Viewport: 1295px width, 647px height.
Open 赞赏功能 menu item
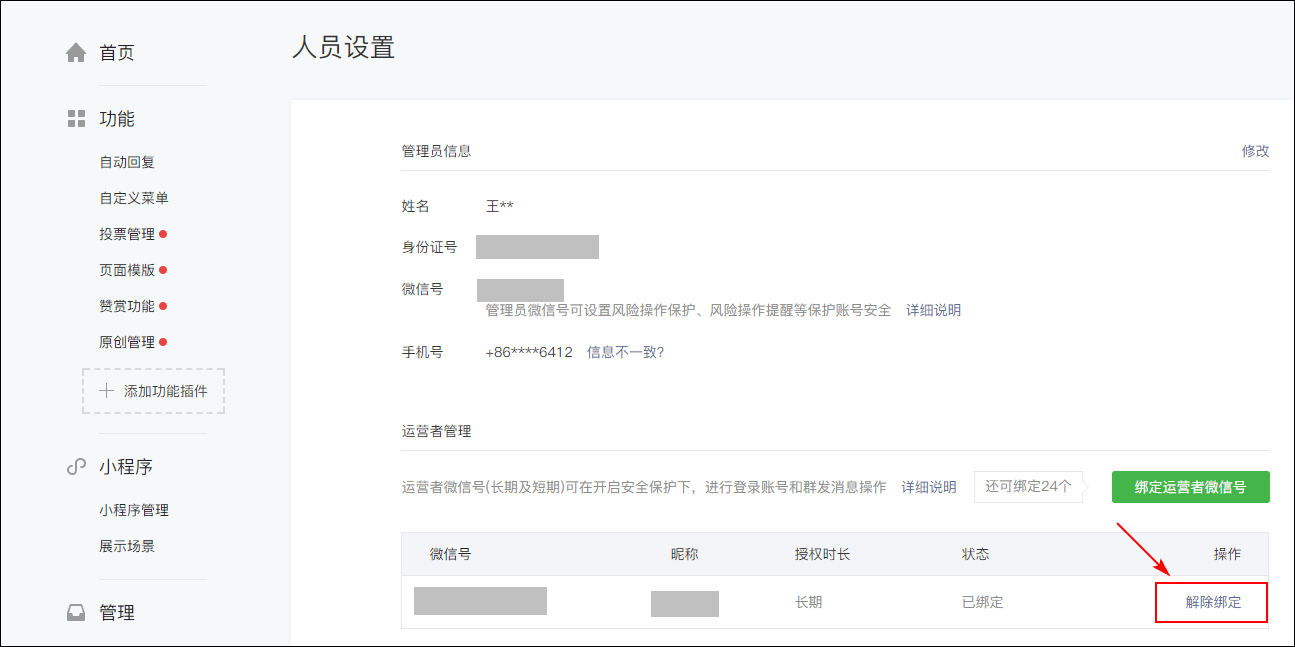point(127,306)
